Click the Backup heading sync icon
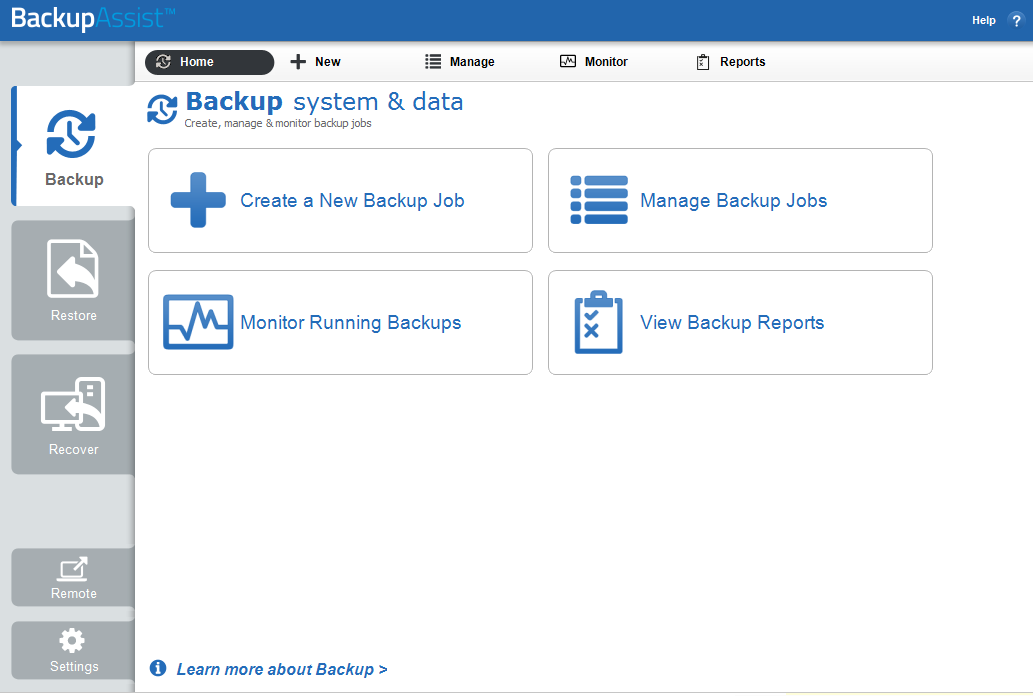The width and height of the screenshot is (1033, 696). (162, 109)
